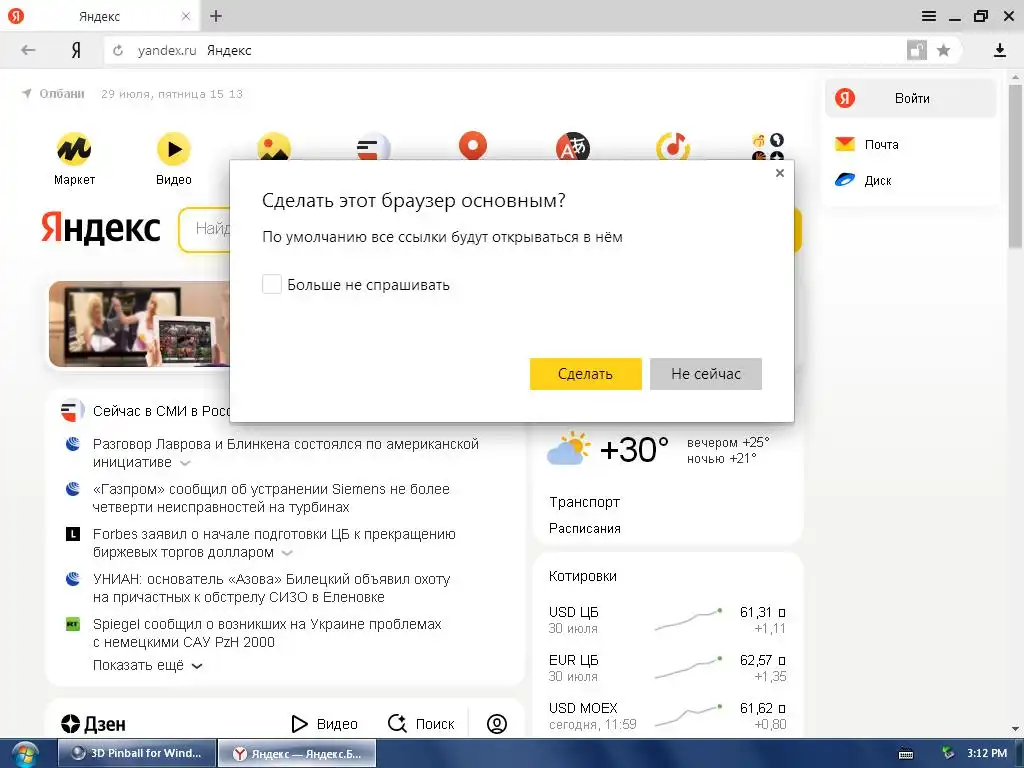Open Дзен Поиск
Screen dimensions: 1024x768
point(421,724)
